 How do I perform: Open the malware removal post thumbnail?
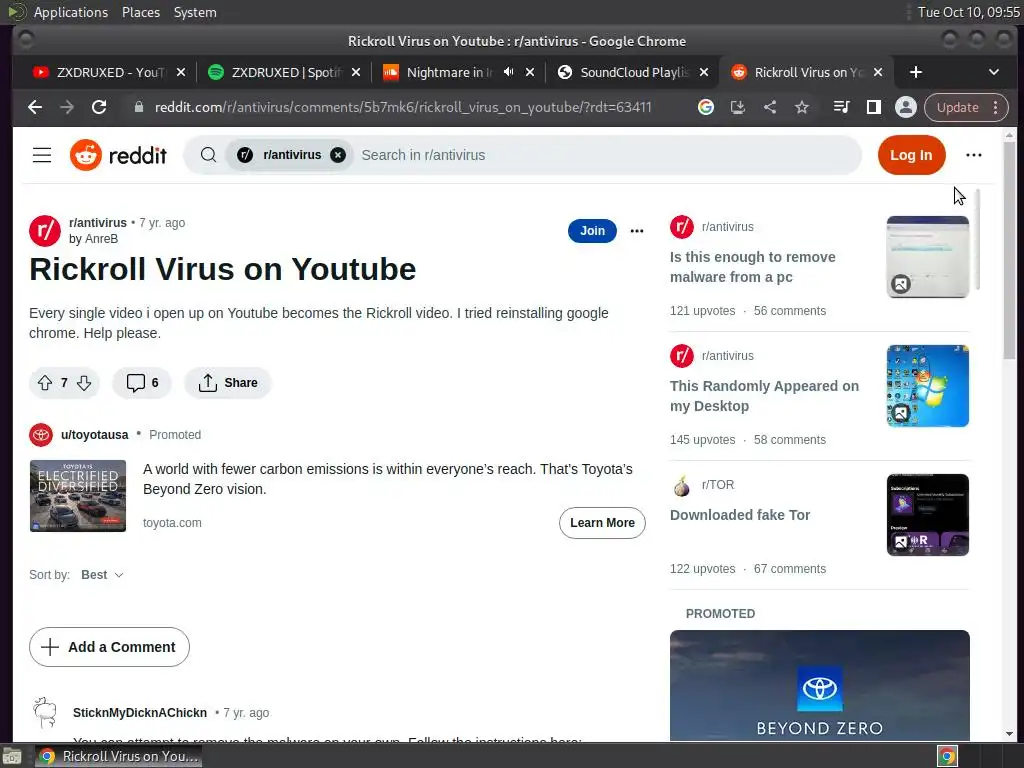click(927, 257)
